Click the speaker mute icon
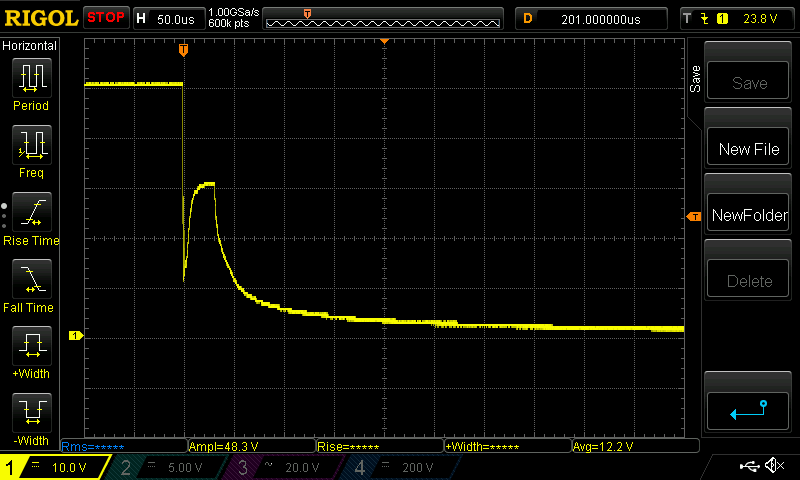This screenshot has width=800, height=480. click(773, 466)
